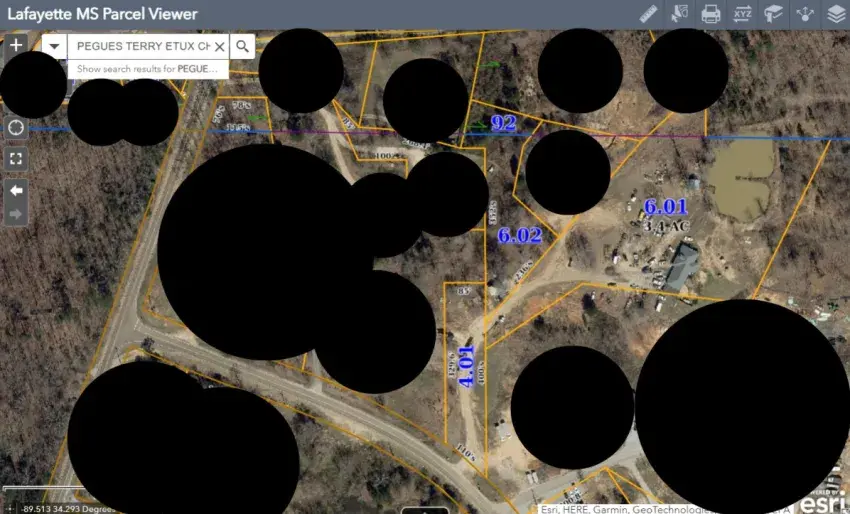Click parcel label 4.01 on the map
Screen dimensions: 850x514
pos(463,369)
